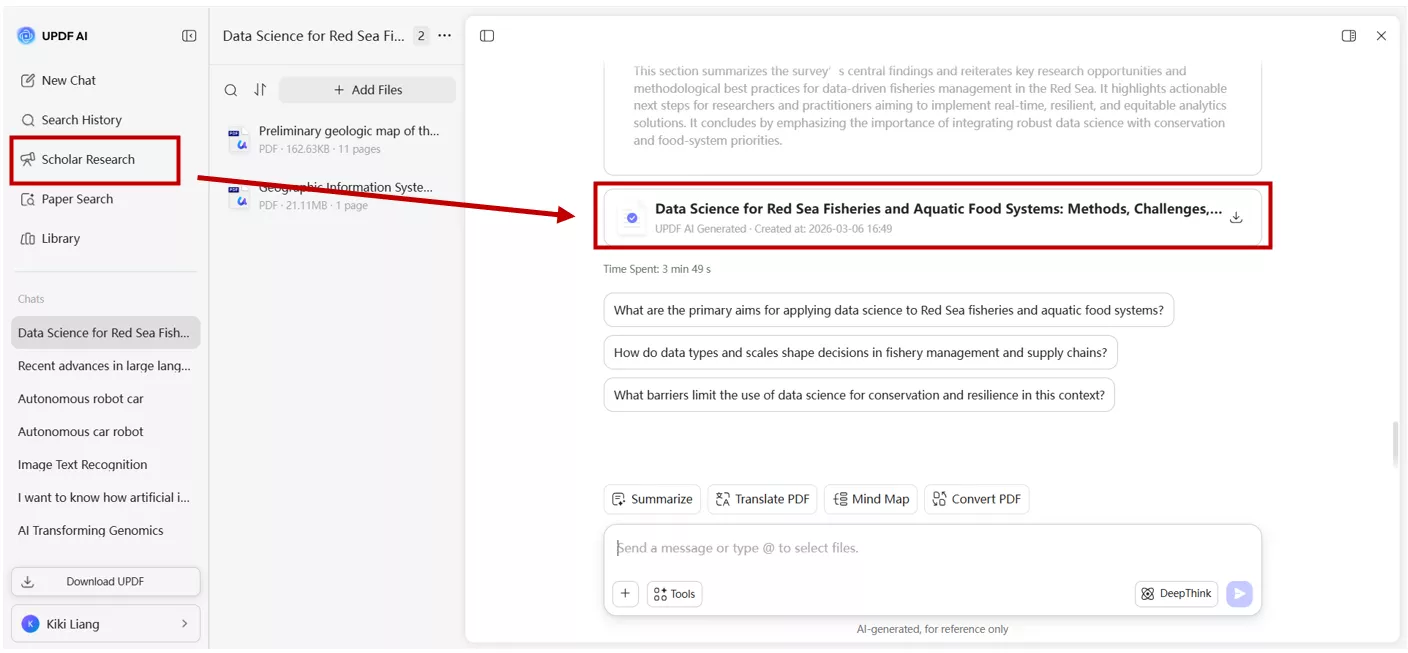Click the Mind Map button

[870, 499]
